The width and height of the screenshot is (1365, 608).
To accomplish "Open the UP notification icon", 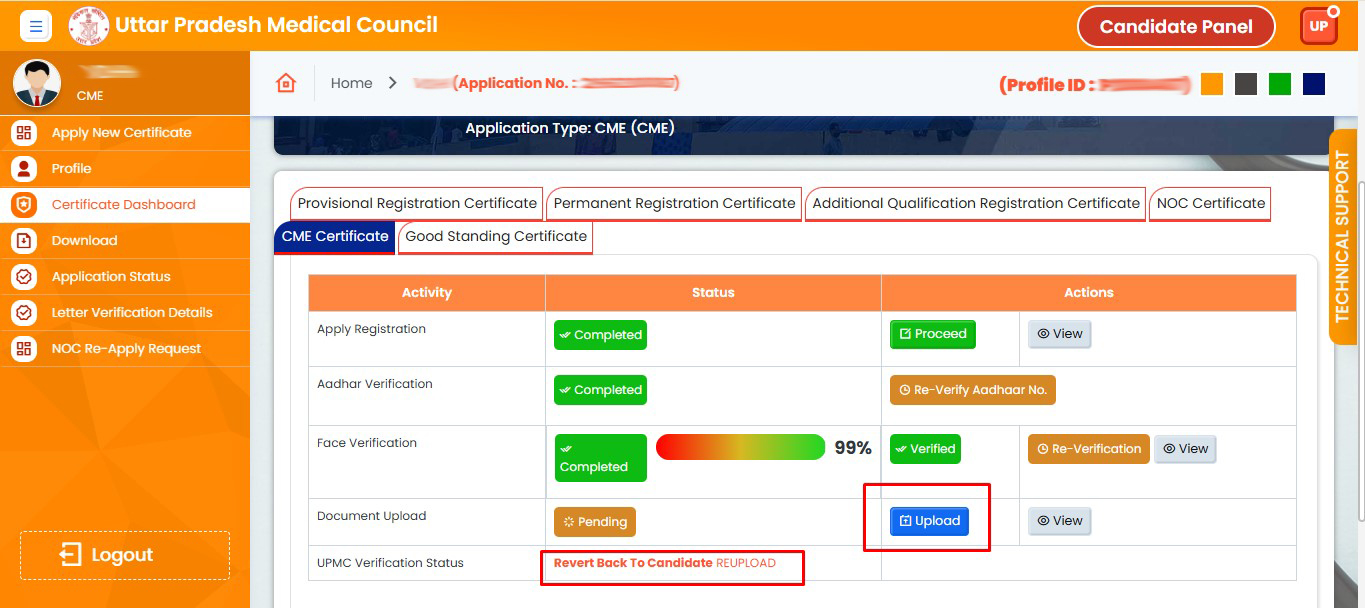I will pos(1318,26).
